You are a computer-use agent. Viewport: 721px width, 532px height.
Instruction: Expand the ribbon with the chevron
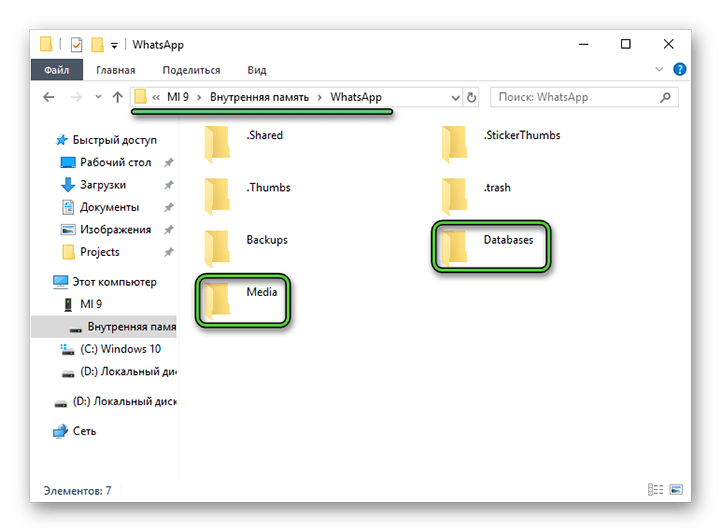click(x=659, y=69)
